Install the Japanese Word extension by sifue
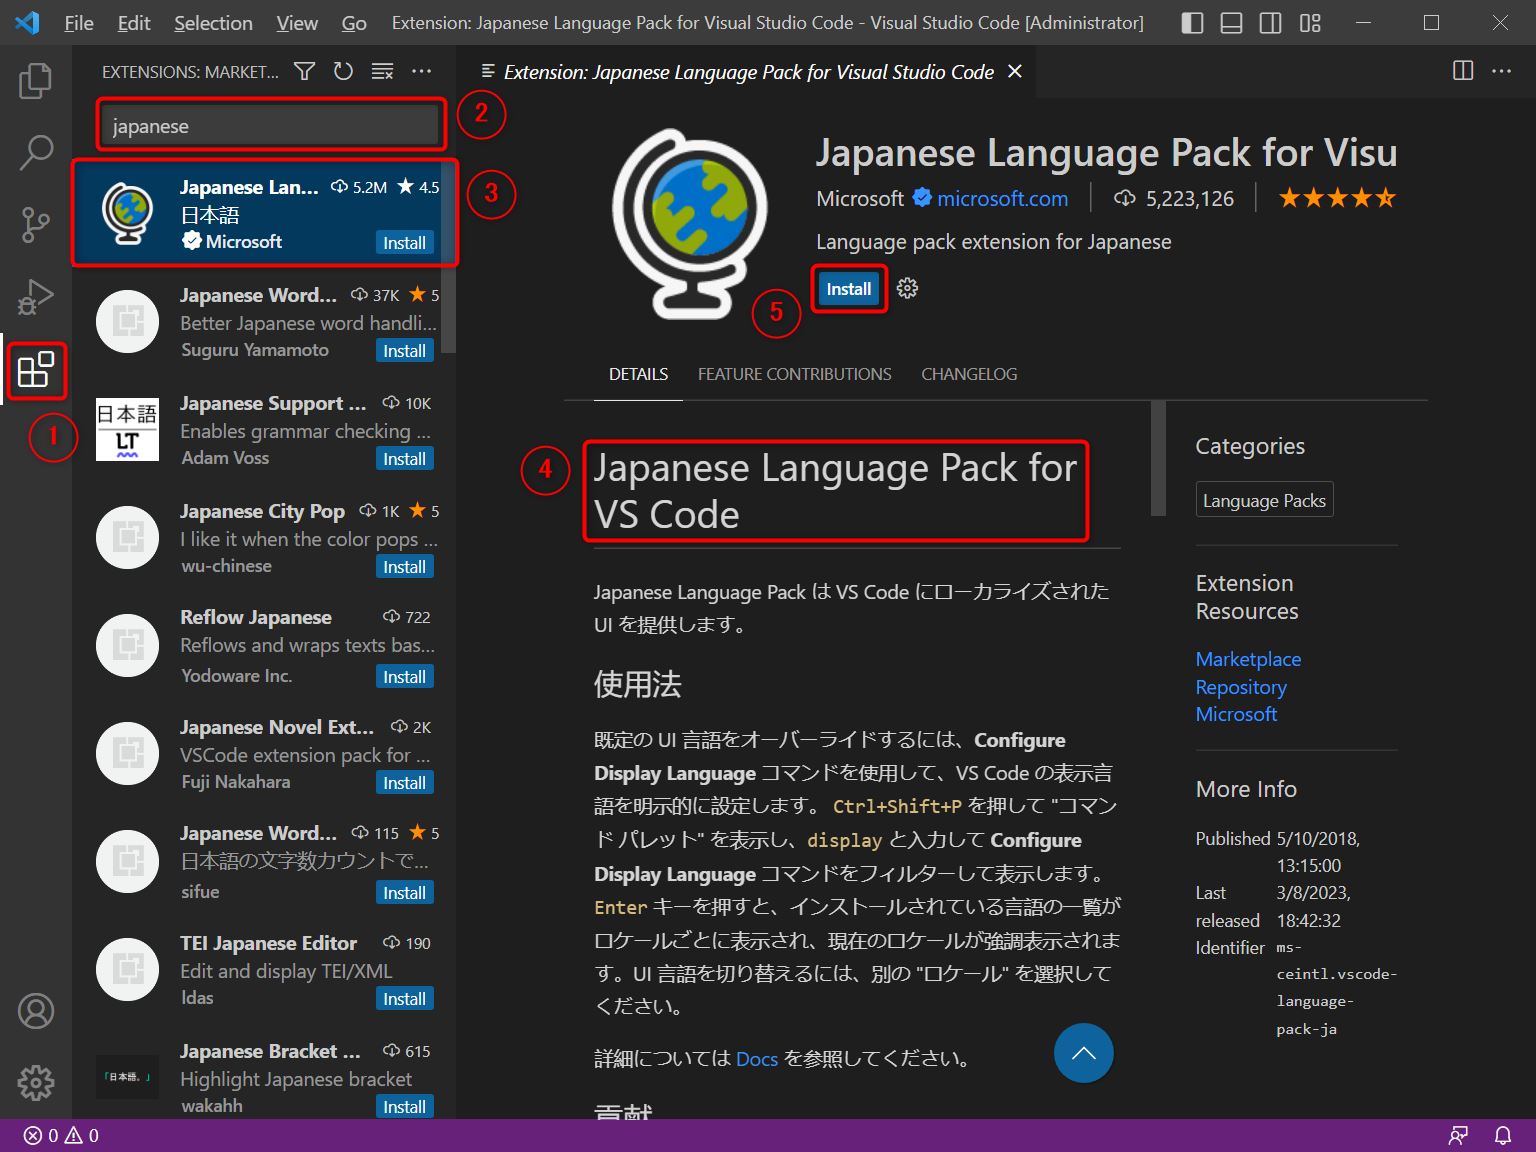Screen dimensions: 1536x1152 404,893
